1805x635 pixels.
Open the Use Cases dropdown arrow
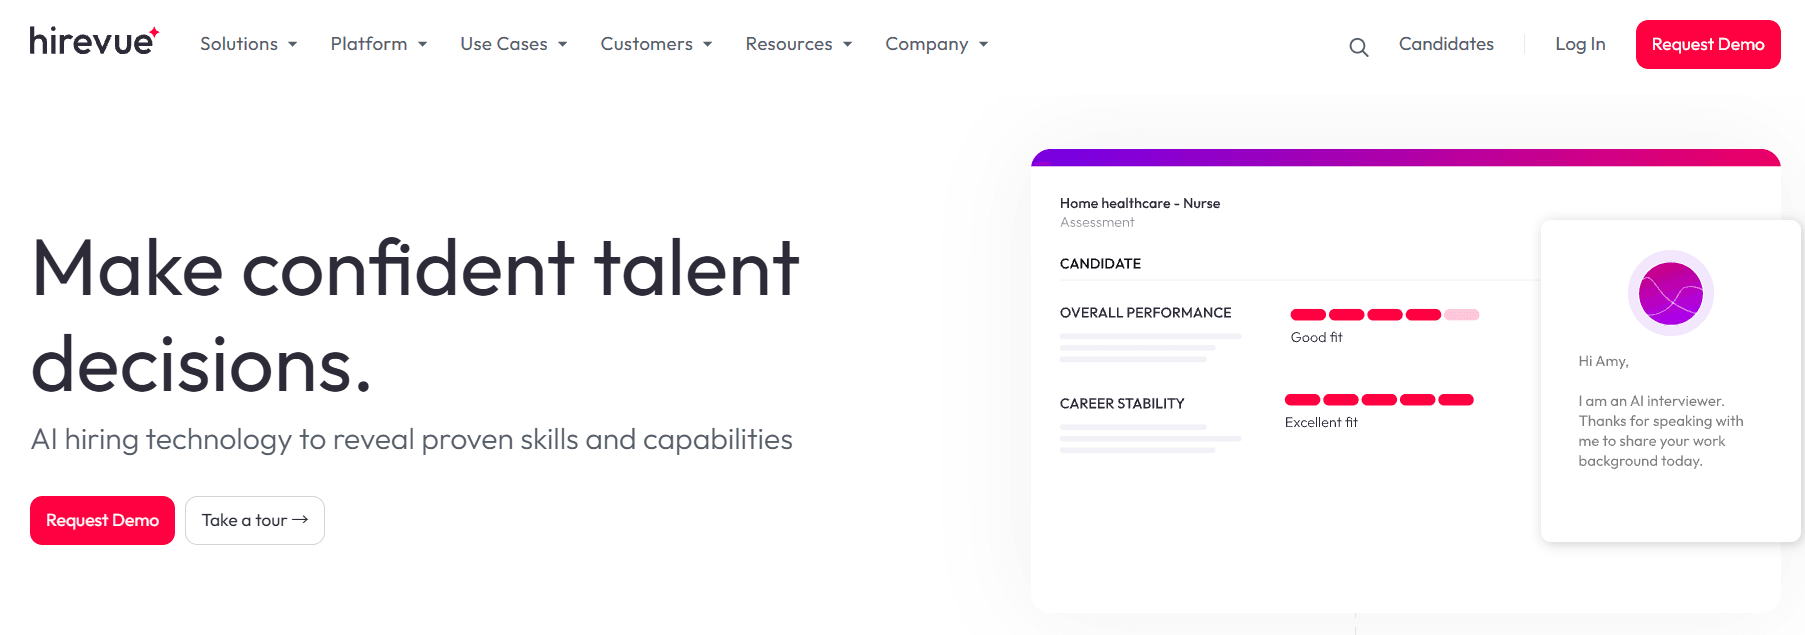(563, 45)
